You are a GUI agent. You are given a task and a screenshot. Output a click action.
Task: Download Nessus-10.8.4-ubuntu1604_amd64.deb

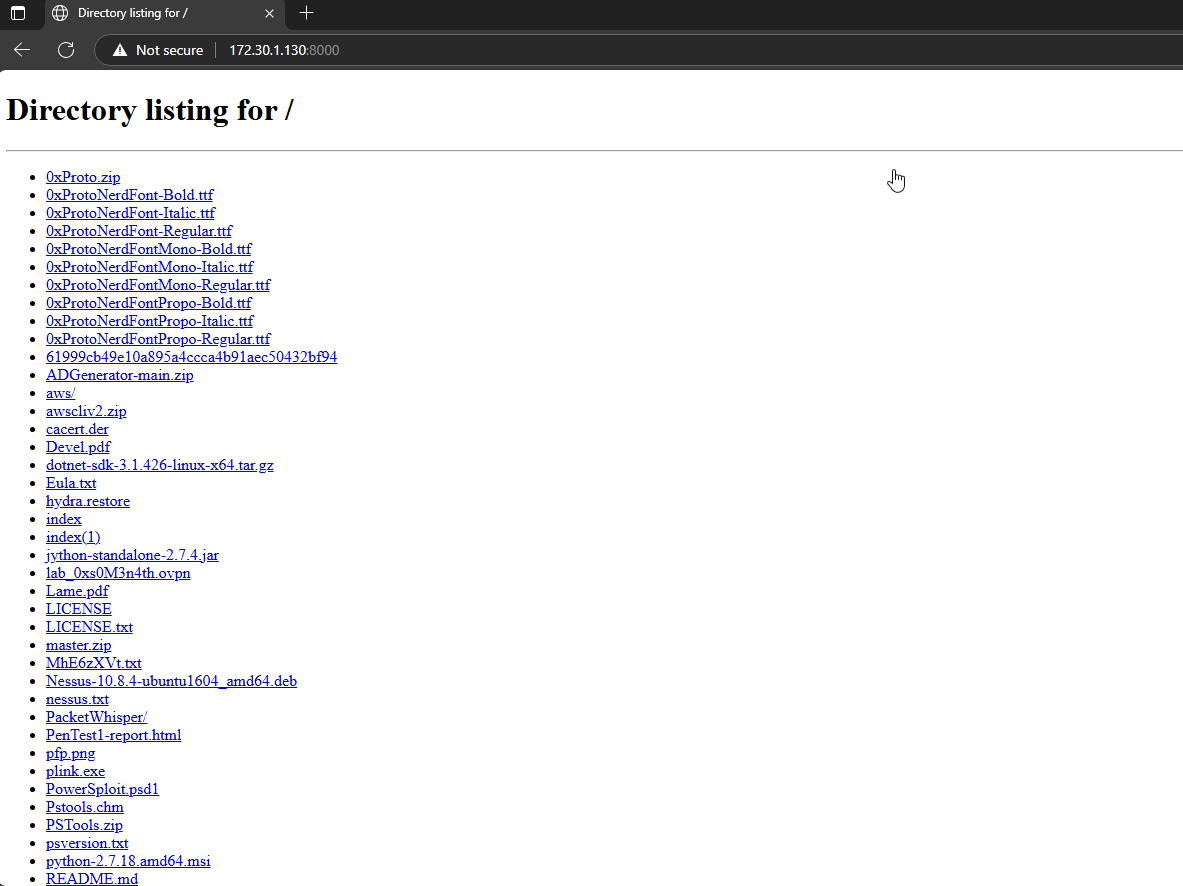click(171, 681)
